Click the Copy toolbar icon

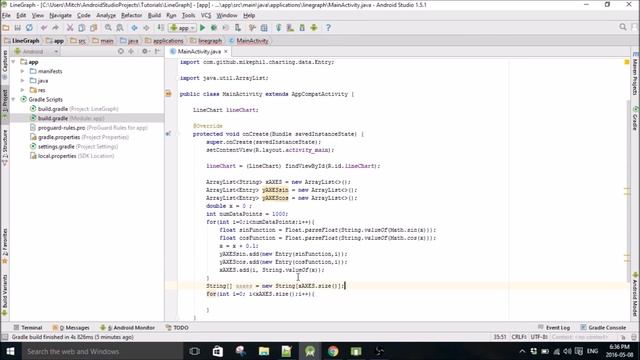tap(82, 28)
